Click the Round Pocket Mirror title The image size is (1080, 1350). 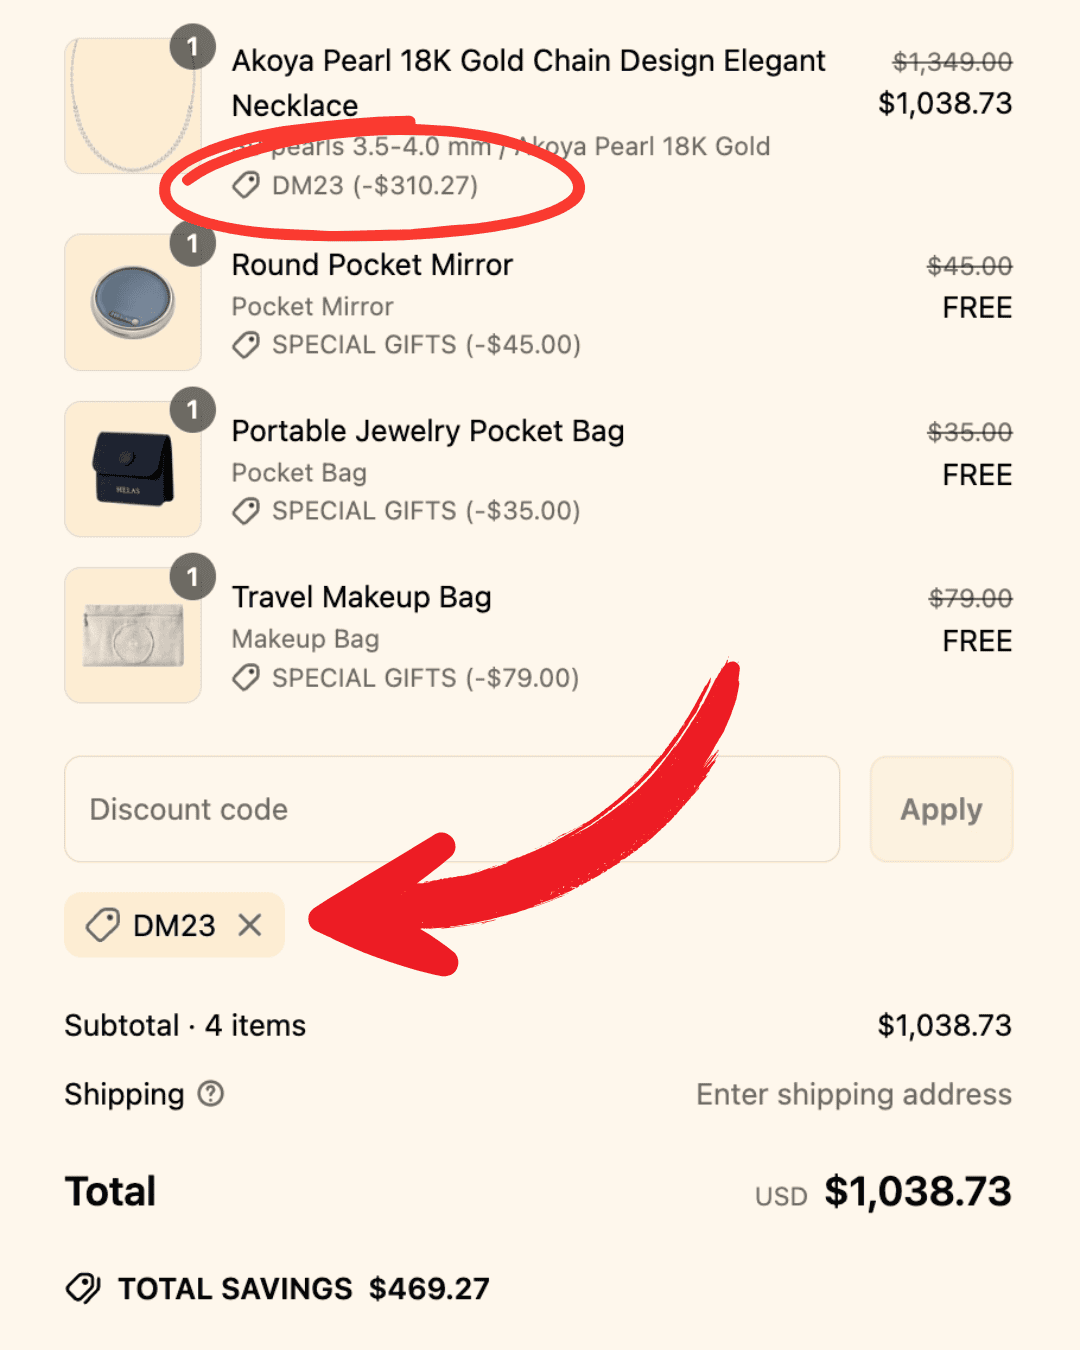click(372, 265)
